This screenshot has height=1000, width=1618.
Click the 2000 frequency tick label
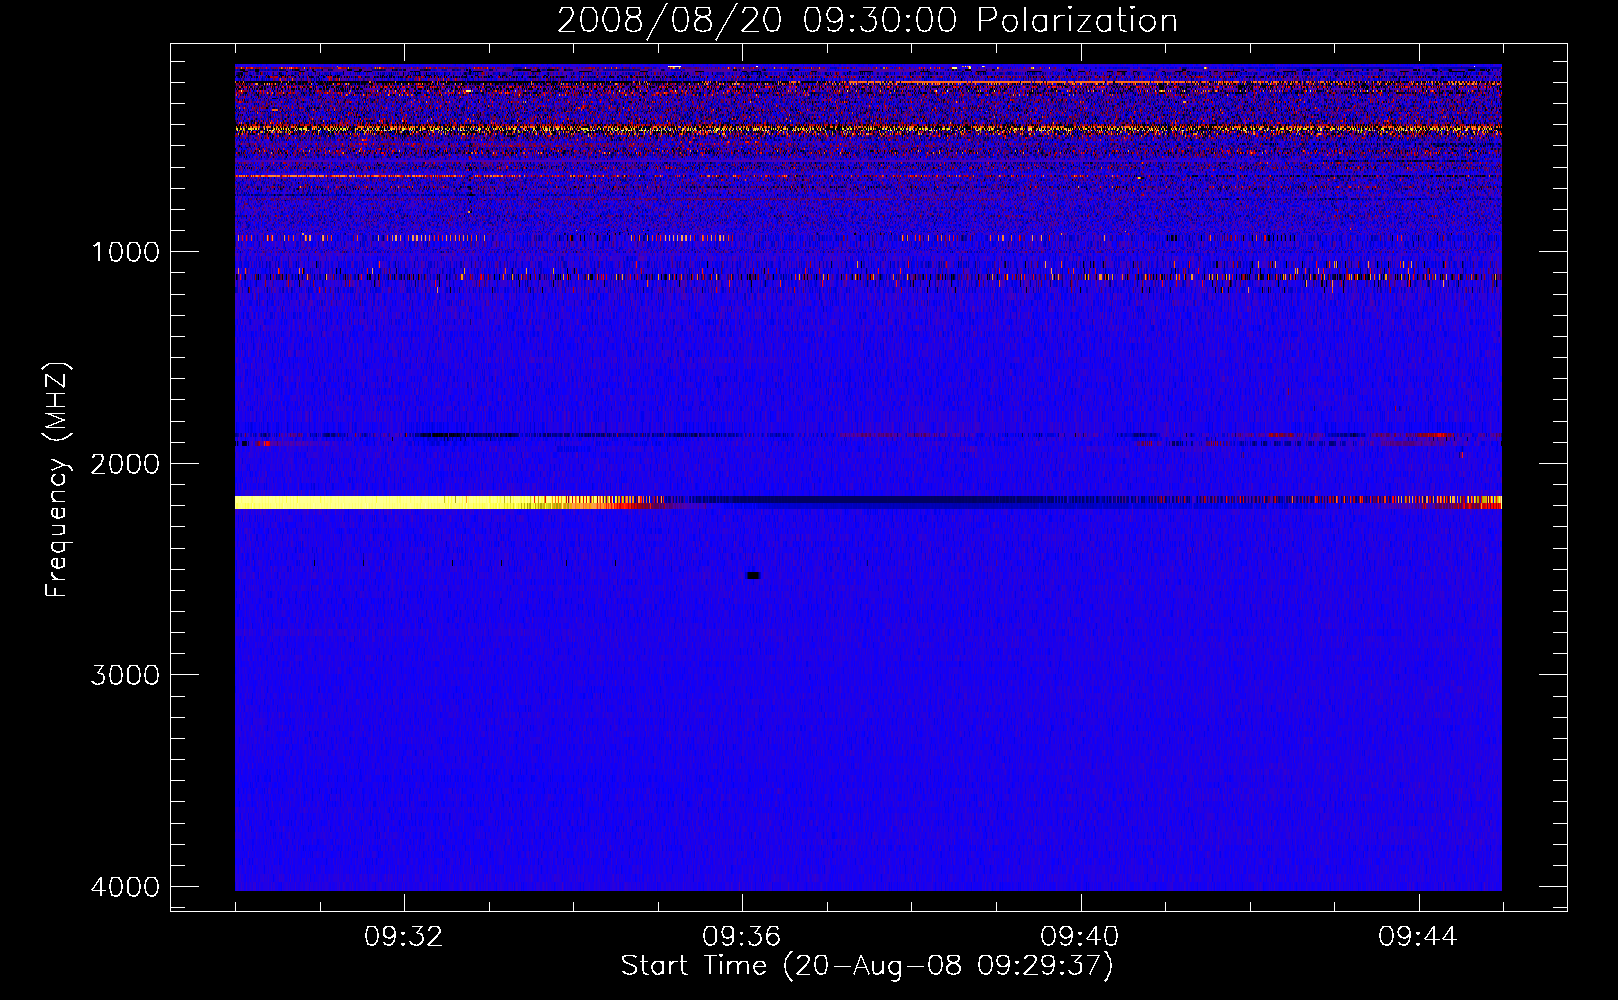click(125, 464)
